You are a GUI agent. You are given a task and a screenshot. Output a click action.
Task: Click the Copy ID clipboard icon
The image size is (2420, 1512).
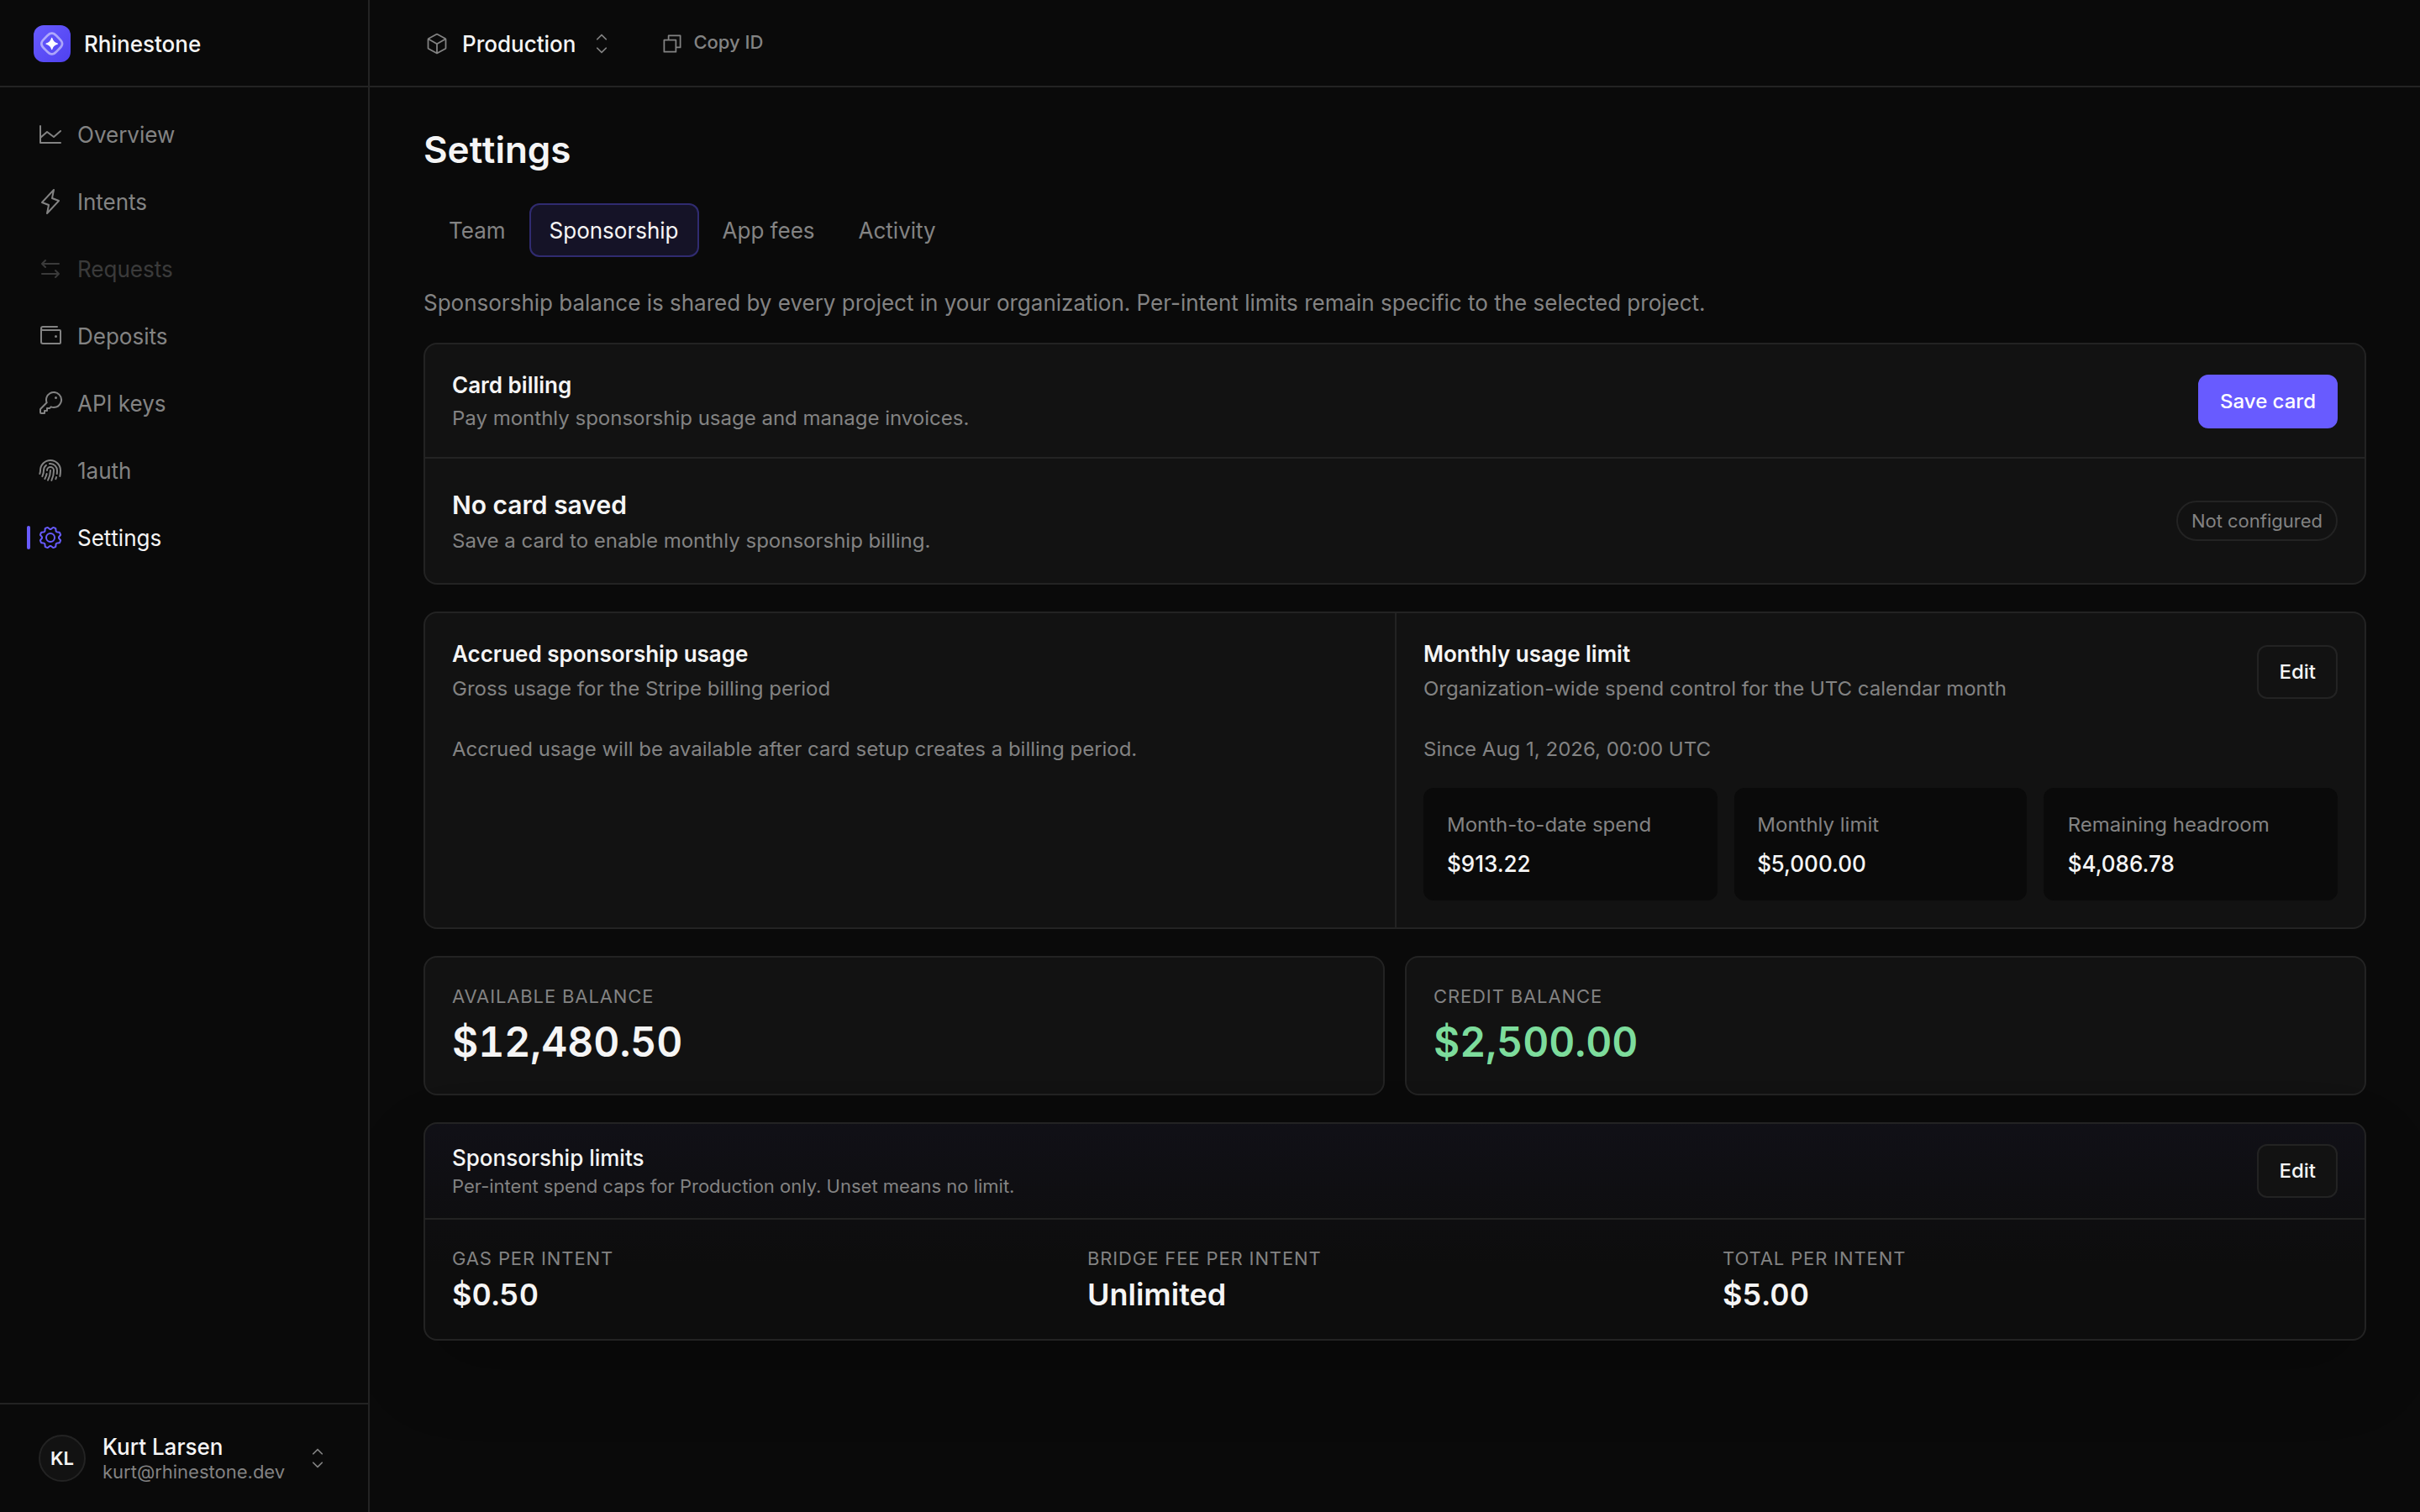(x=672, y=43)
